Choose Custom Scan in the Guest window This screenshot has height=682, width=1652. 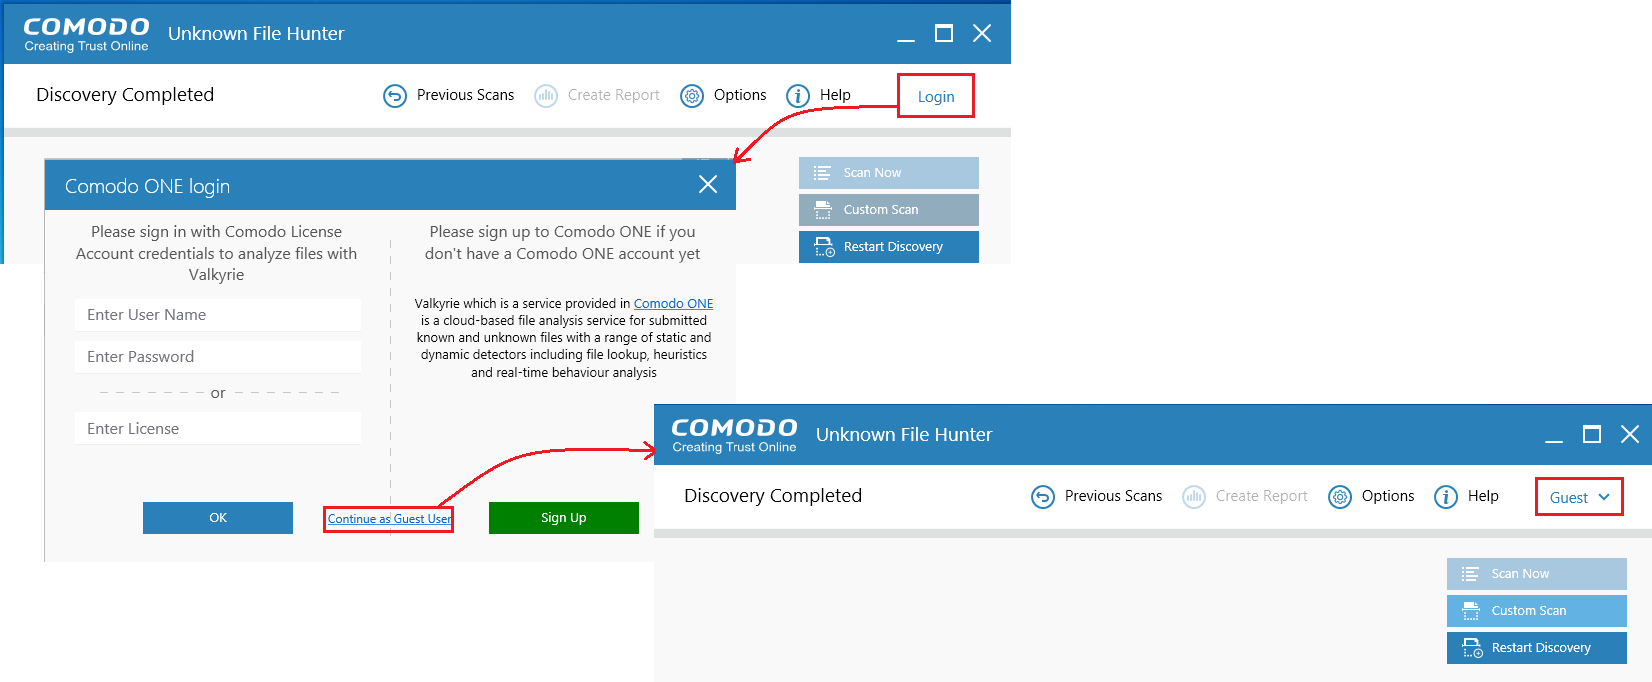pyautogui.click(x=1537, y=611)
